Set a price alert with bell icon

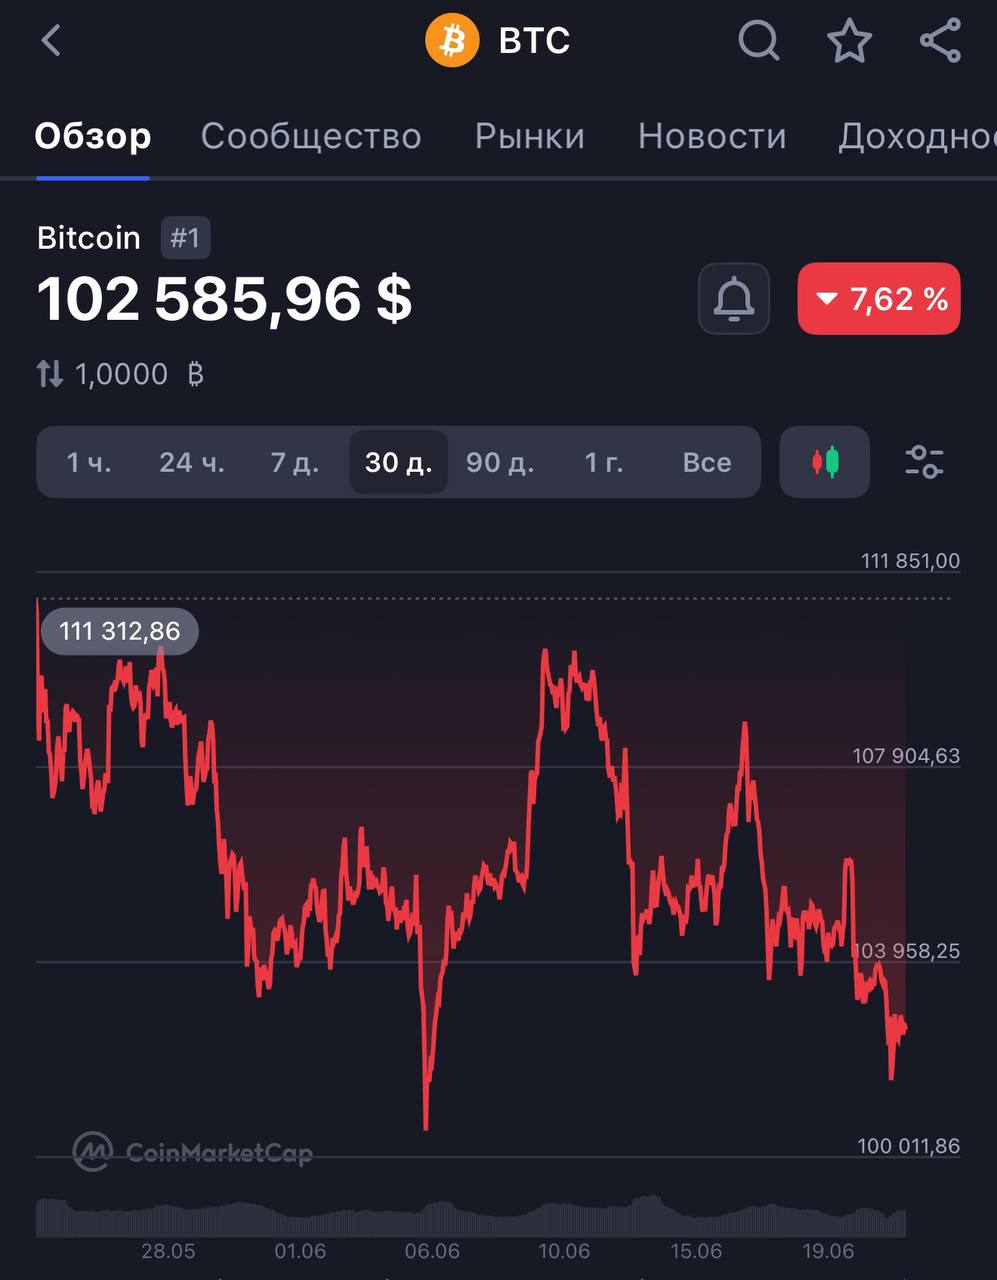click(733, 298)
